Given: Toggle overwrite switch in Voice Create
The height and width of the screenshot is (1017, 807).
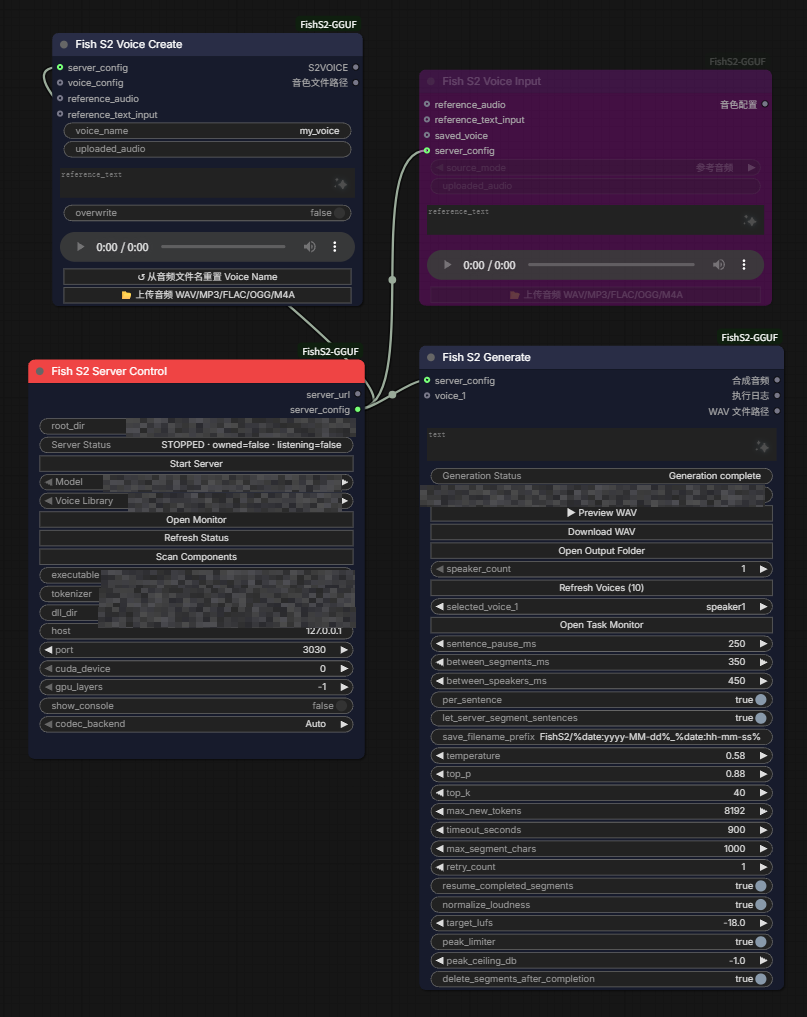Looking at the screenshot, I should click(339, 213).
